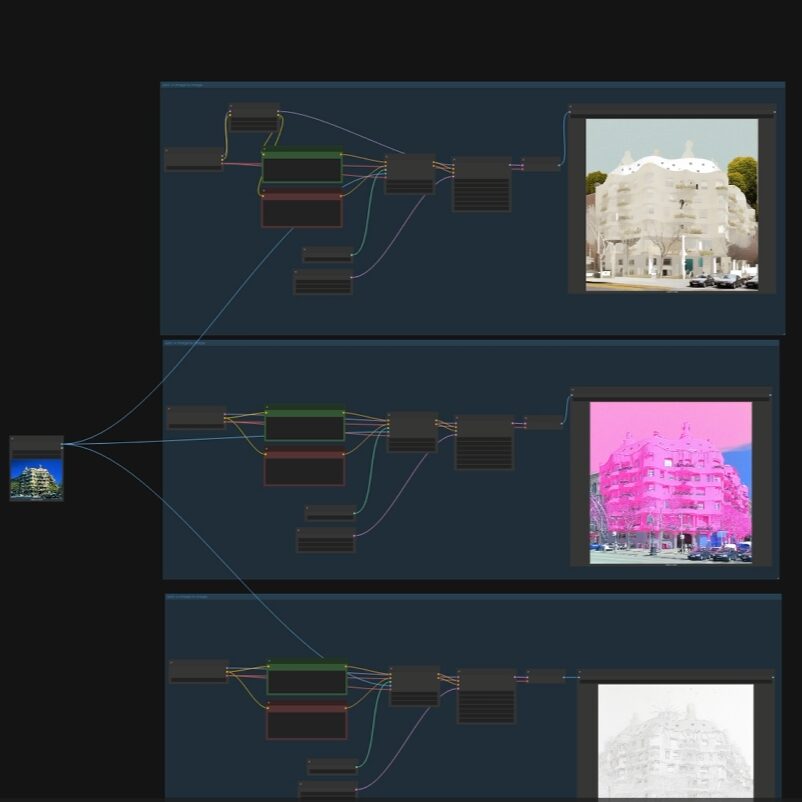This screenshot has width=802, height=802.
Task: Click the title bar of the bottom group
Action: [473, 597]
